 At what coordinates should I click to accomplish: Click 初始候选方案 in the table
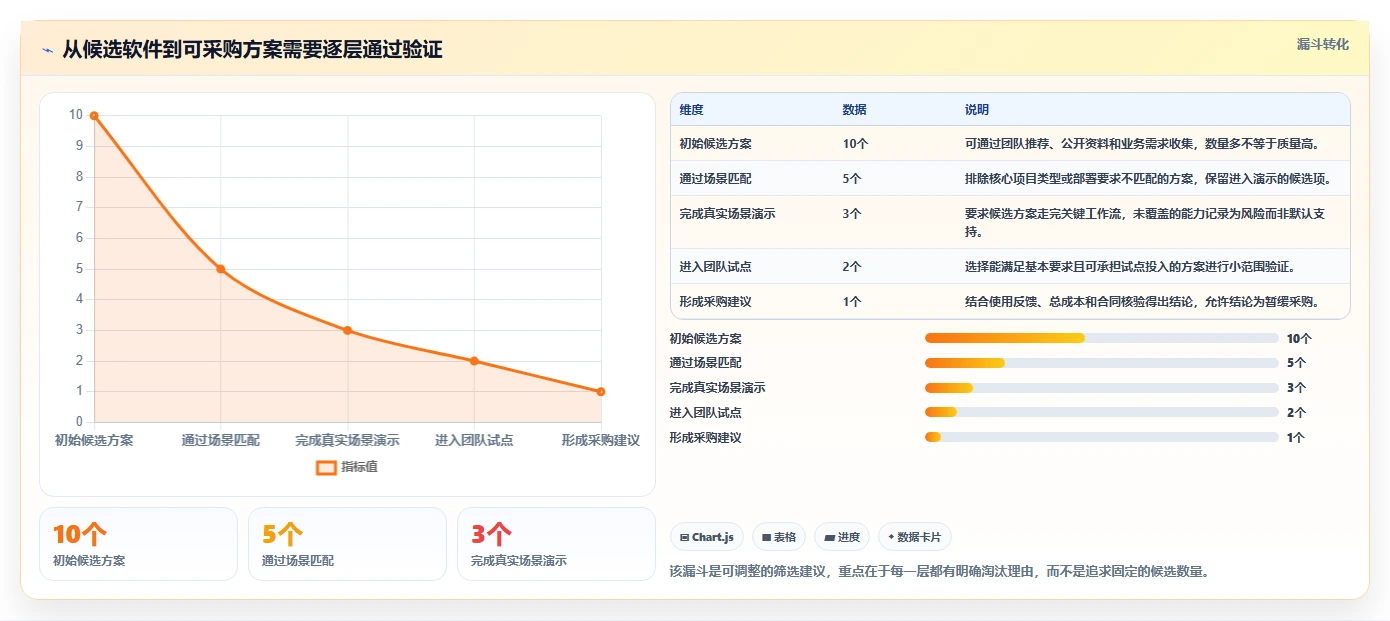click(716, 144)
